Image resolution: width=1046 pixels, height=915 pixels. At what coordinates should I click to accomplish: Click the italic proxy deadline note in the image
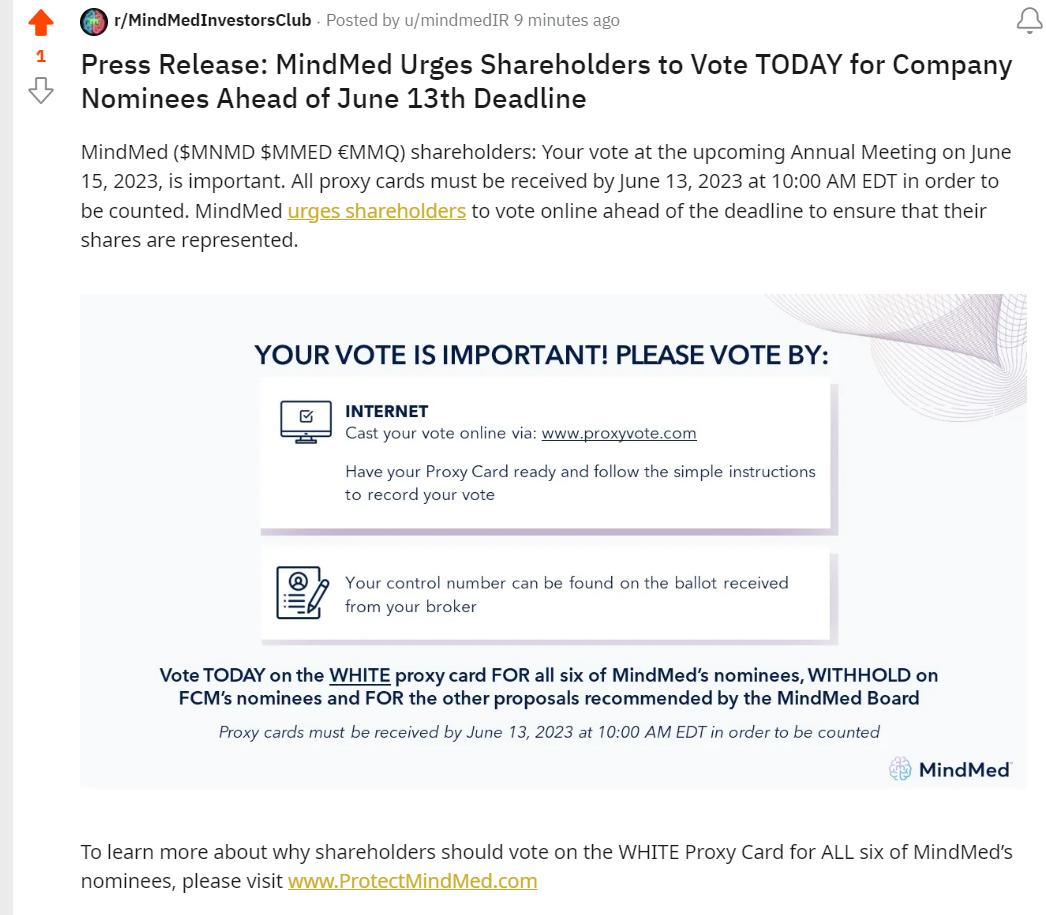pyautogui.click(x=549, y=732)
